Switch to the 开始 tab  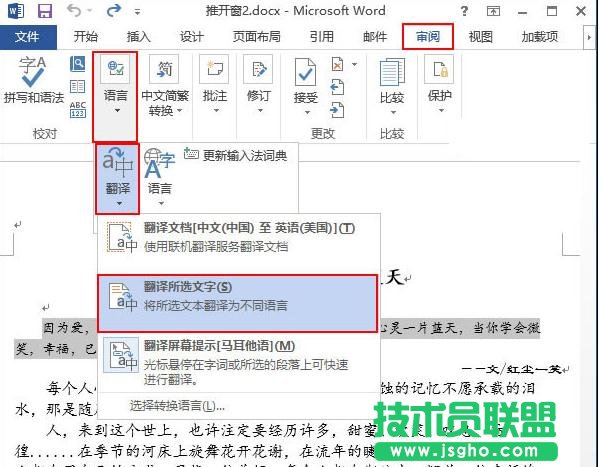(85, 37)
